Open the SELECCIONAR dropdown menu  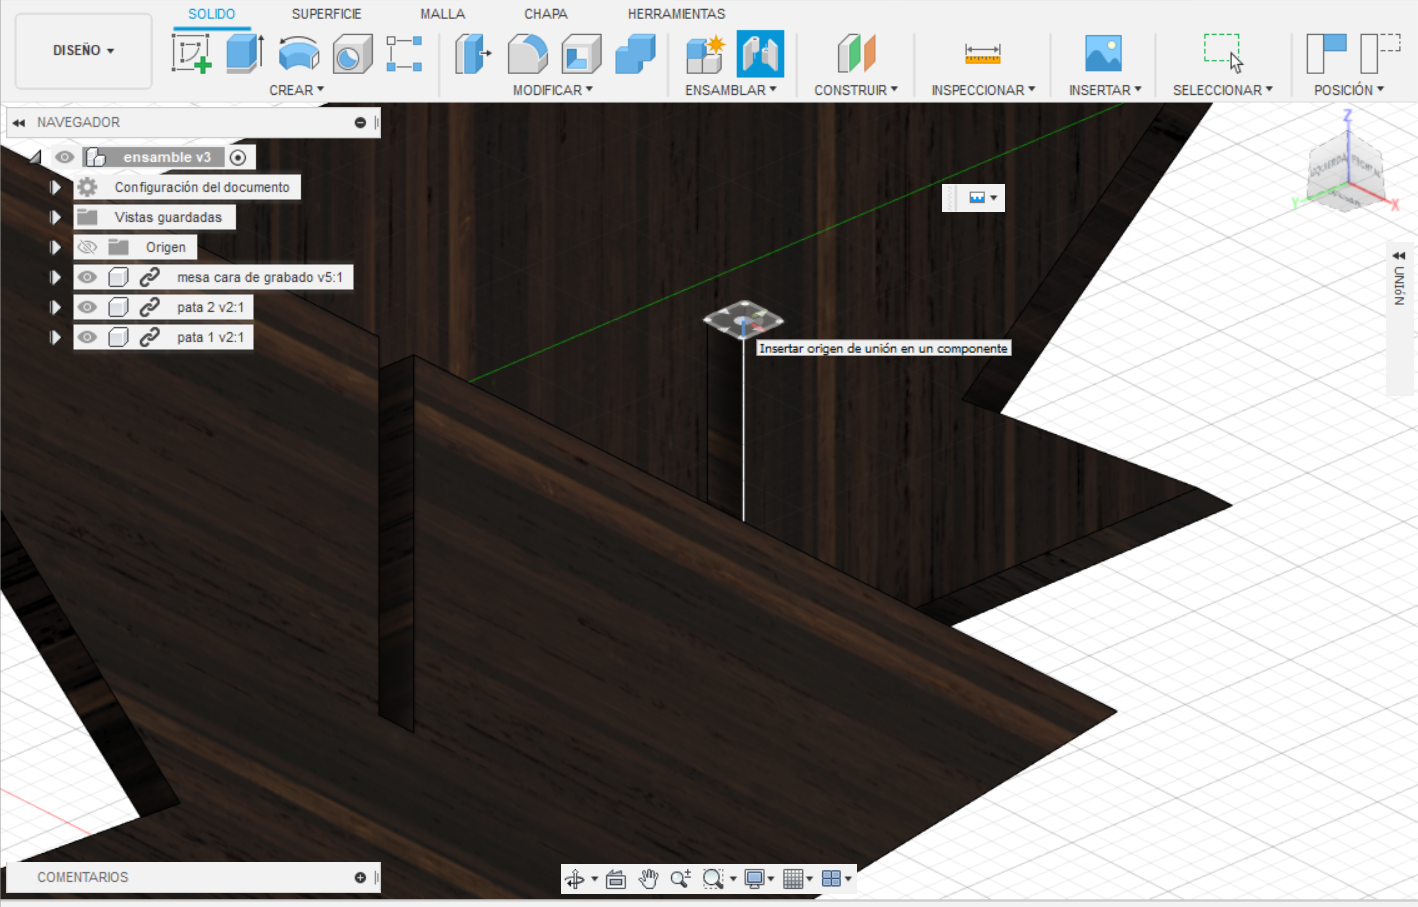[x=1223, y=90]
